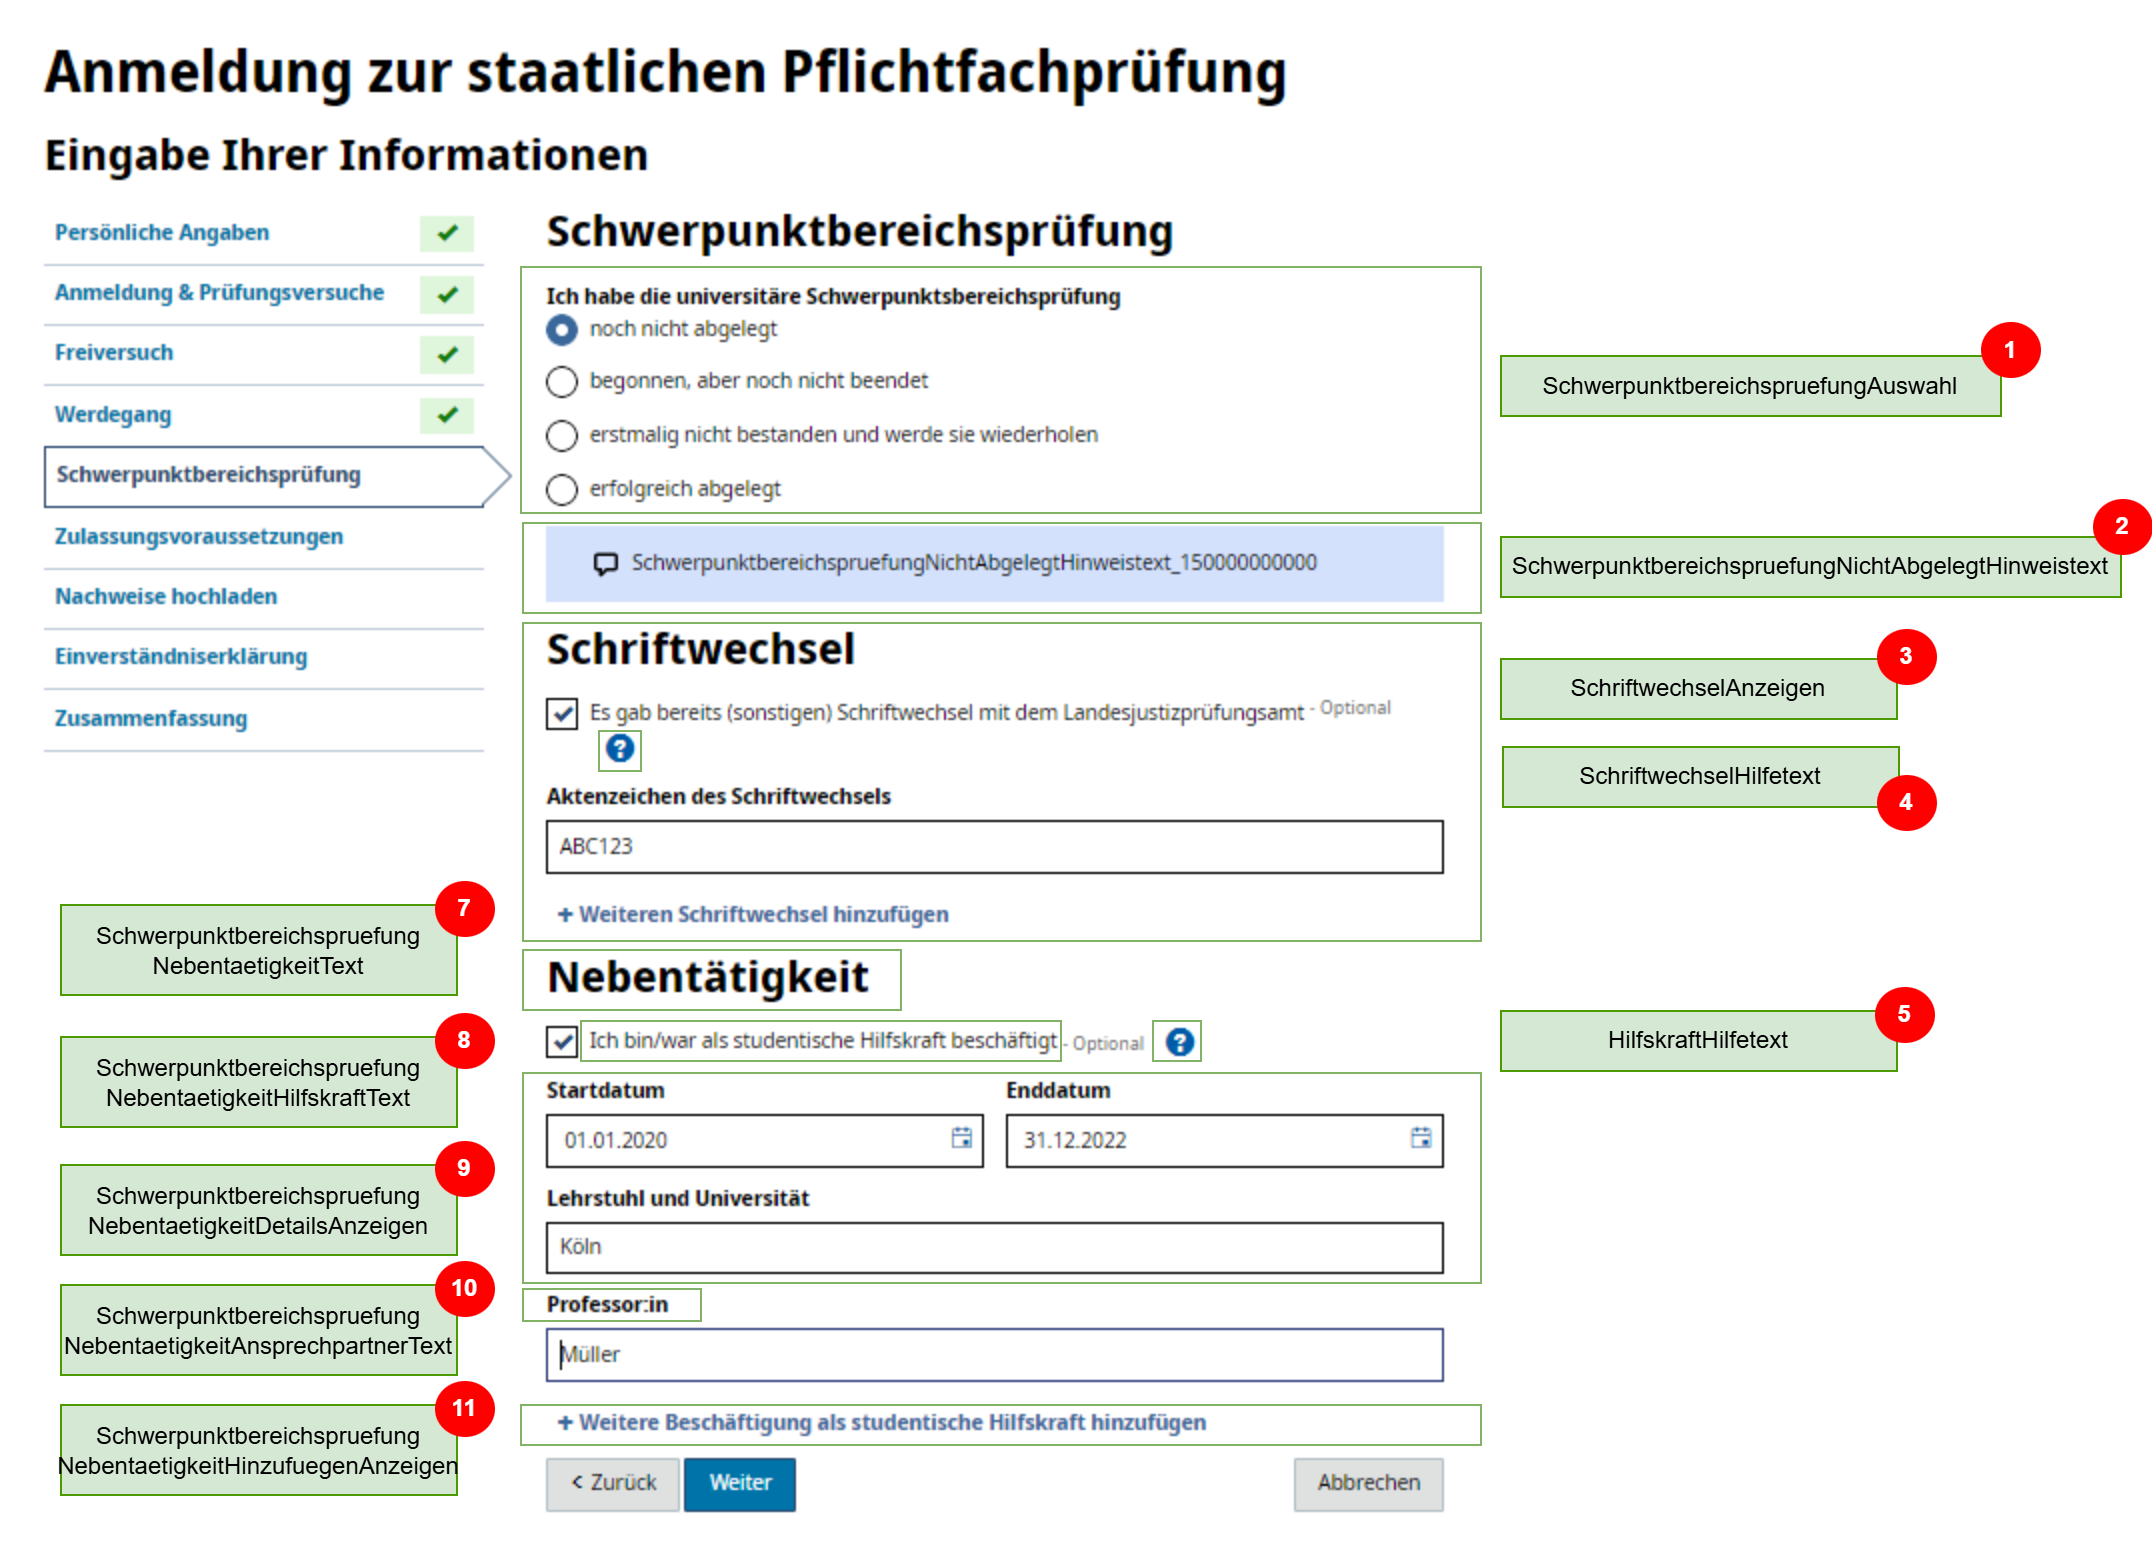Select the 'noch nicht abgelegt' radio option
2152x1544 pixels.
562,330
